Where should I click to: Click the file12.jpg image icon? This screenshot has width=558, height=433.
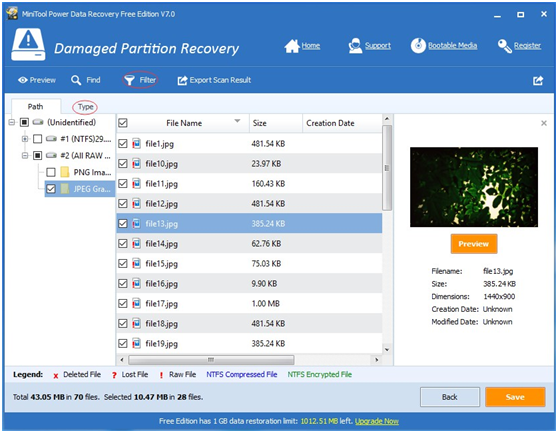(136, 203)
